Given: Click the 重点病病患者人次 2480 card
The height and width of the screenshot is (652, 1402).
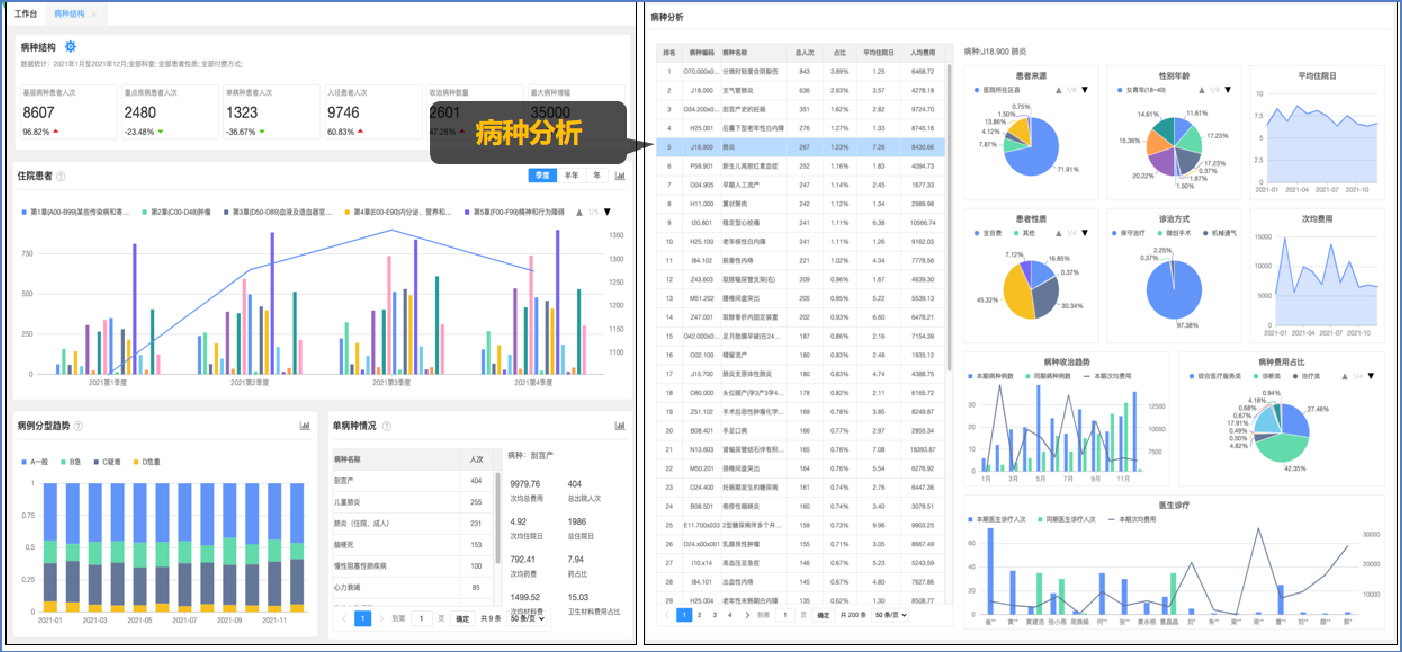Looking at the screenshot, I should pos(171,112).
